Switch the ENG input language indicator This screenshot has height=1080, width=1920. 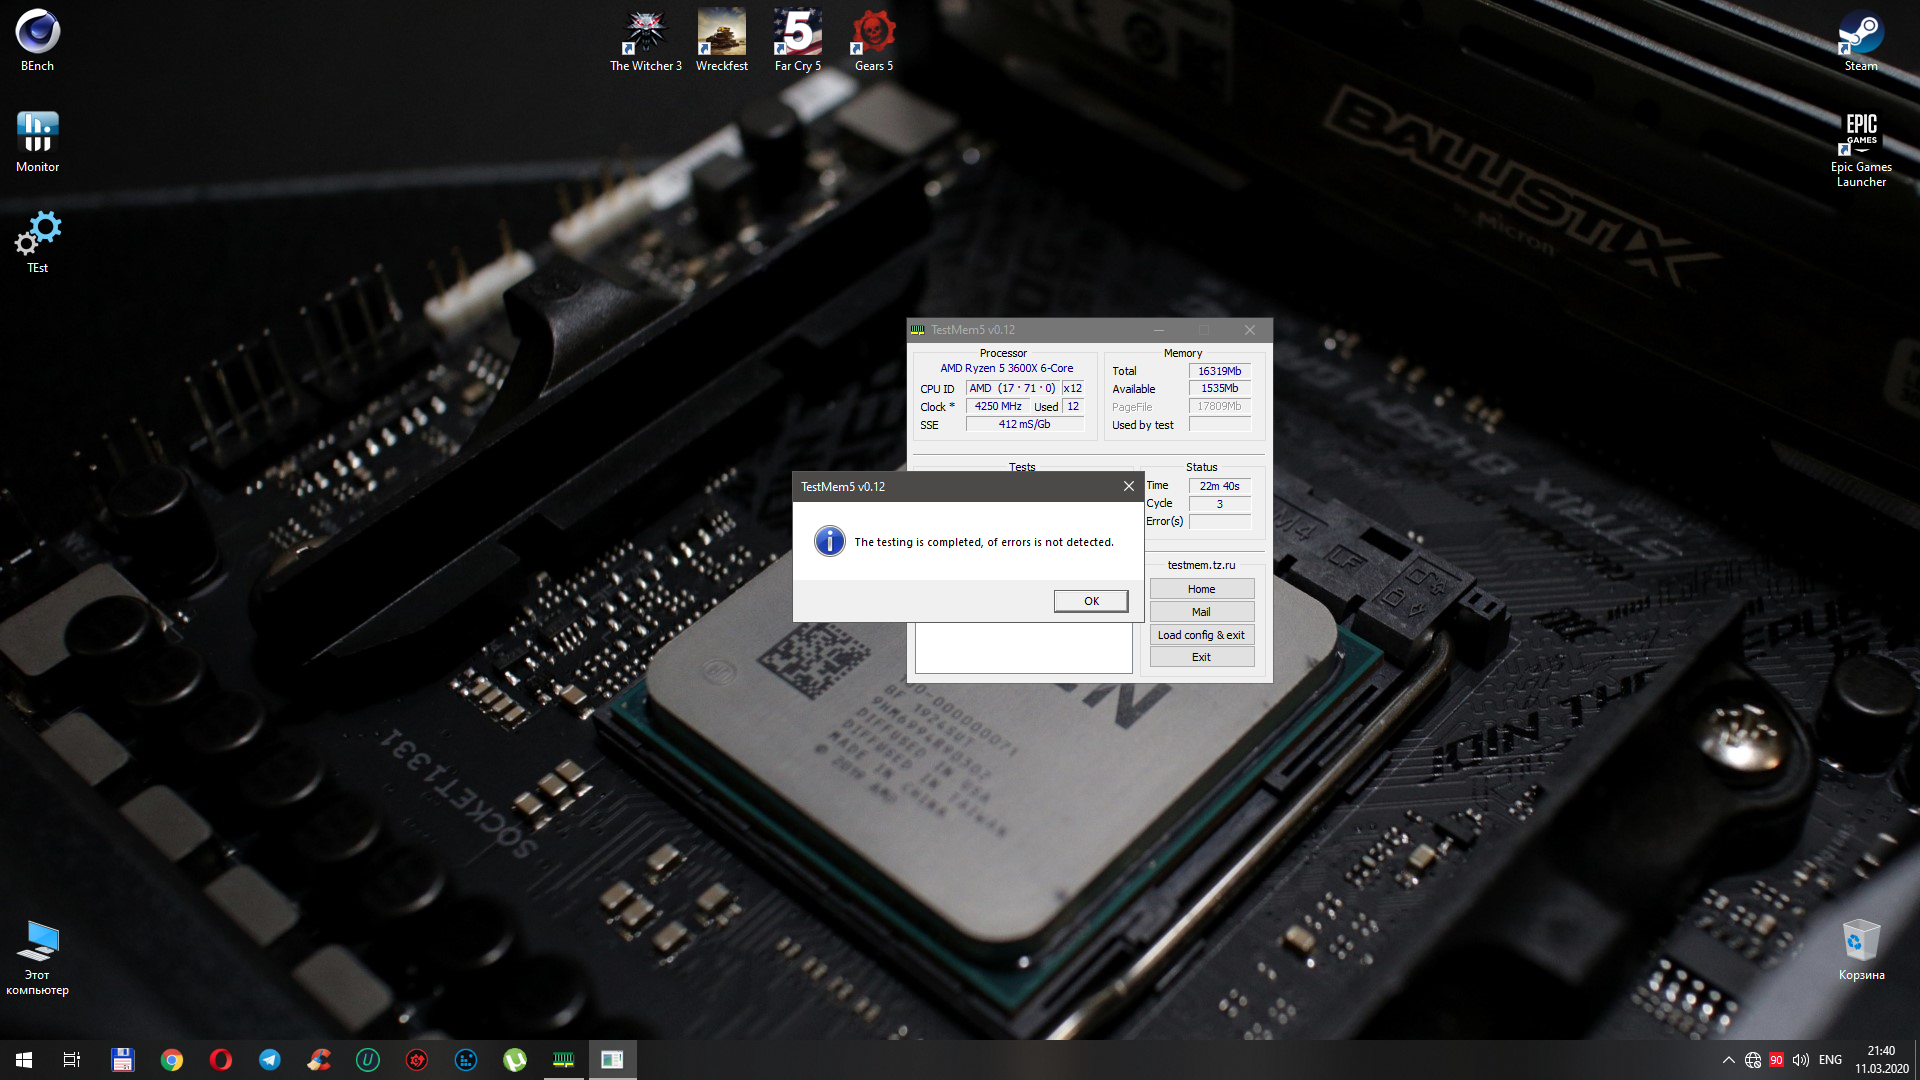tap(1830, 1060)
